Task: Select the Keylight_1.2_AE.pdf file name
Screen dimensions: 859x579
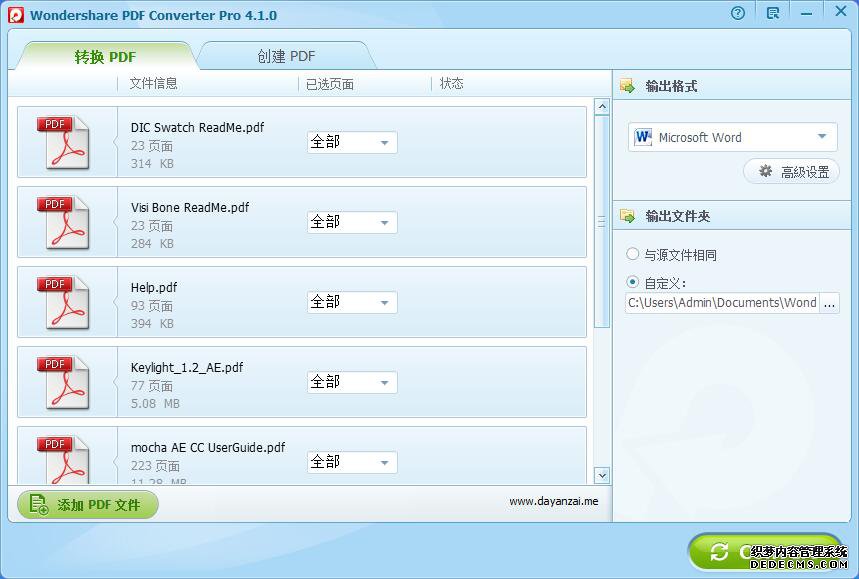Action: click(187, 368)
